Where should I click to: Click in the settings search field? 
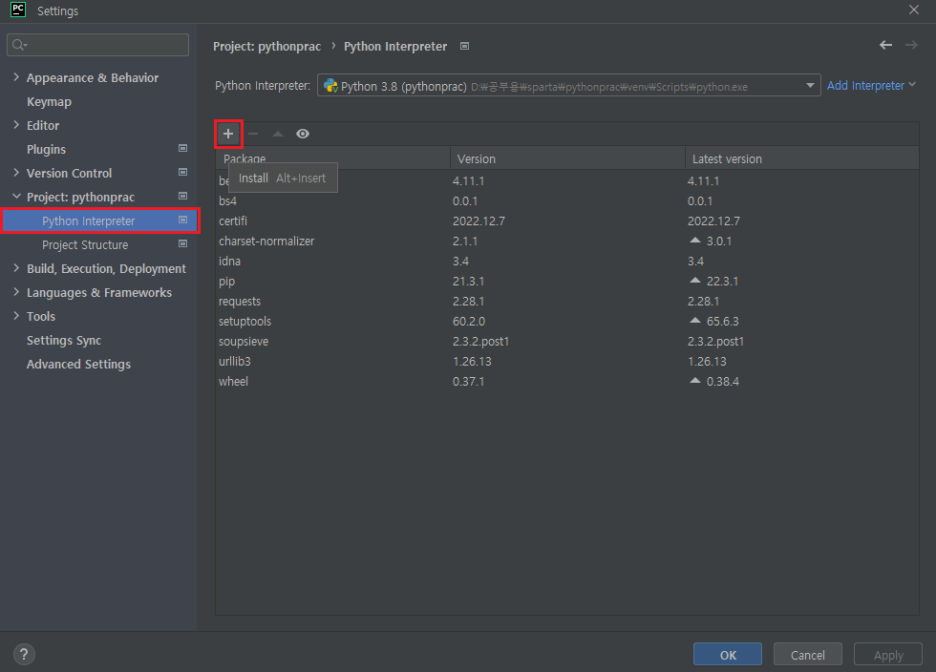98,45
